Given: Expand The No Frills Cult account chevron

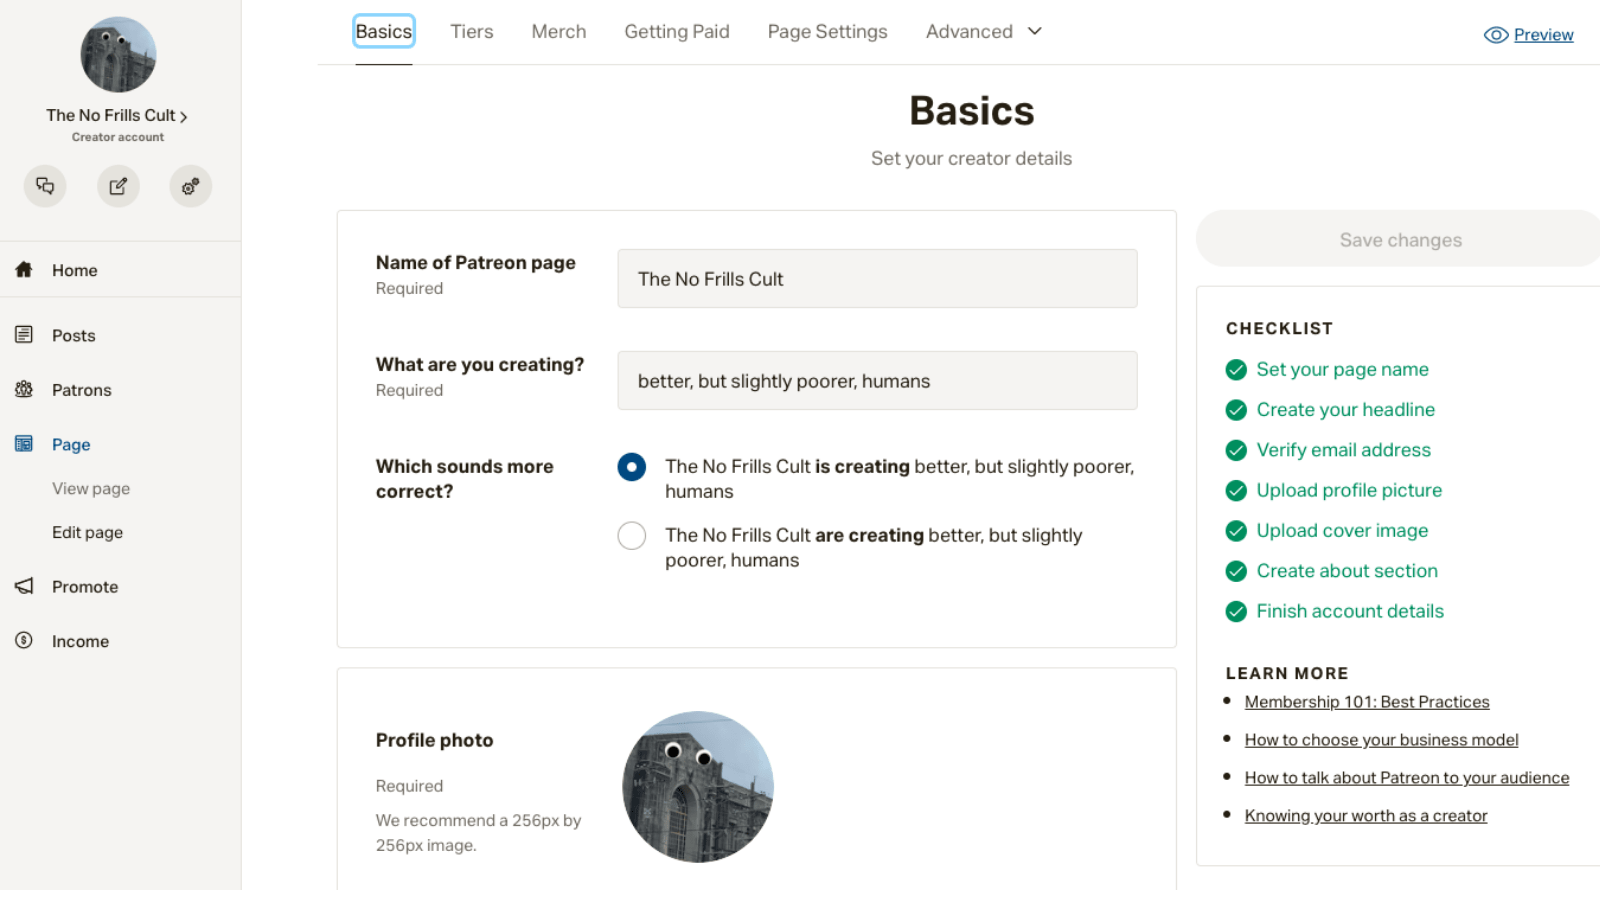Looking at the screenshot, I should pos(184,117).
